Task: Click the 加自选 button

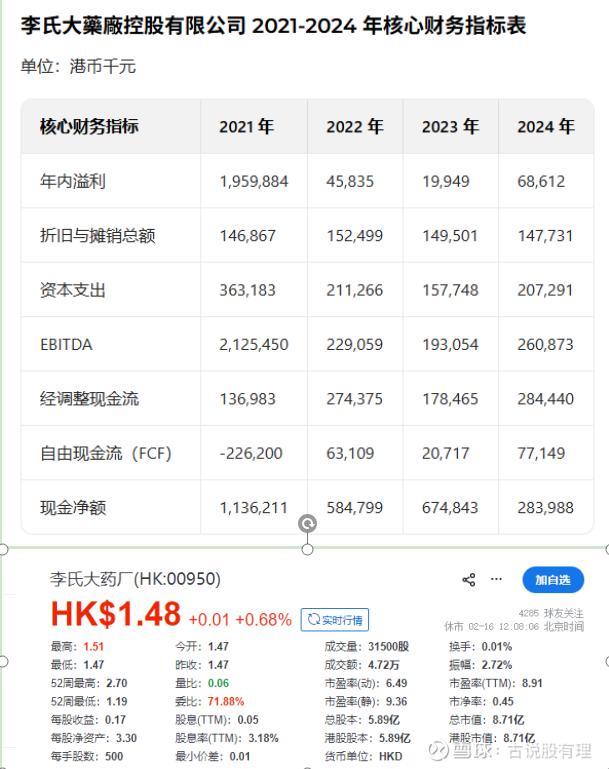Action: [553, 580]
